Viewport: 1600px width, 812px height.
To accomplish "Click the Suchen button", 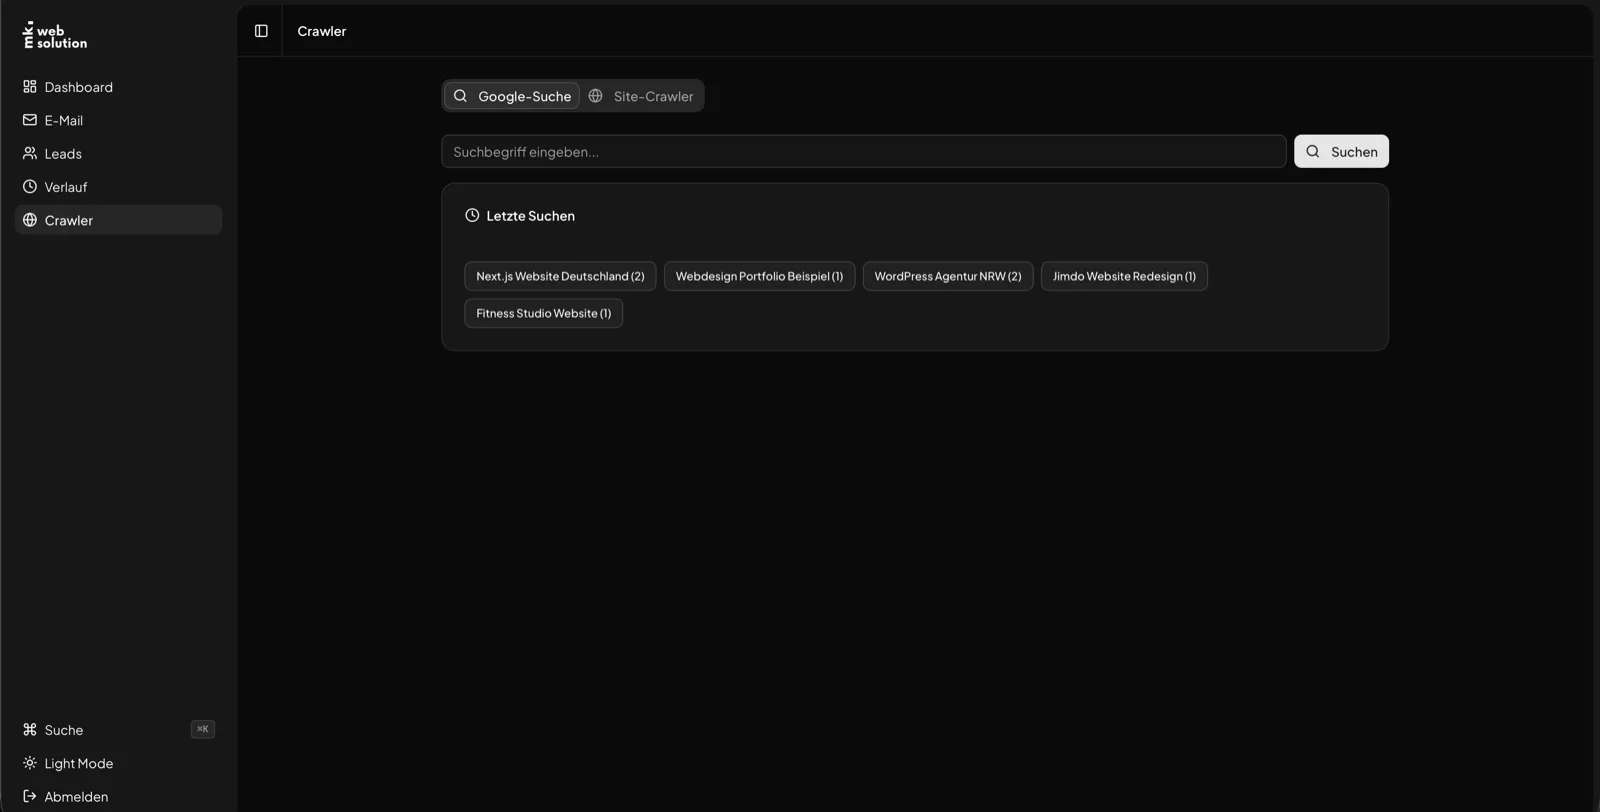I will (1341, 152).
